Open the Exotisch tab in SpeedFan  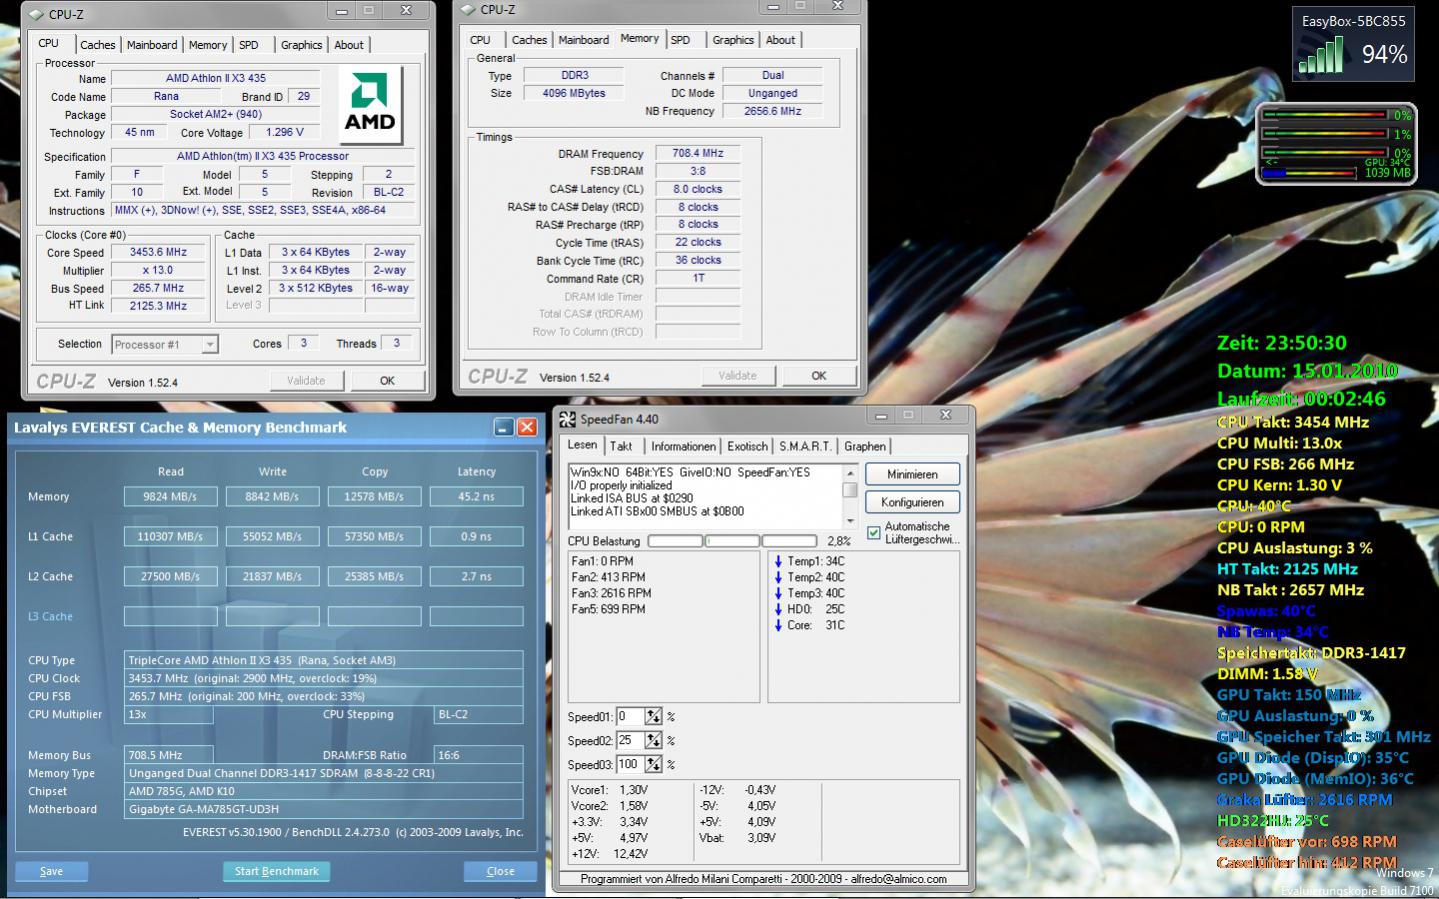coord(747,446)
